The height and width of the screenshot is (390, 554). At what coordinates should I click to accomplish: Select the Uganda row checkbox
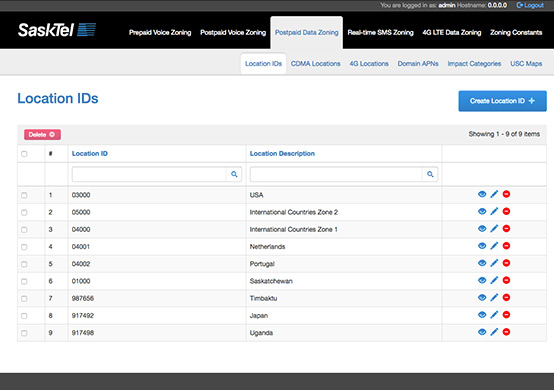click(x=24, y=333)
